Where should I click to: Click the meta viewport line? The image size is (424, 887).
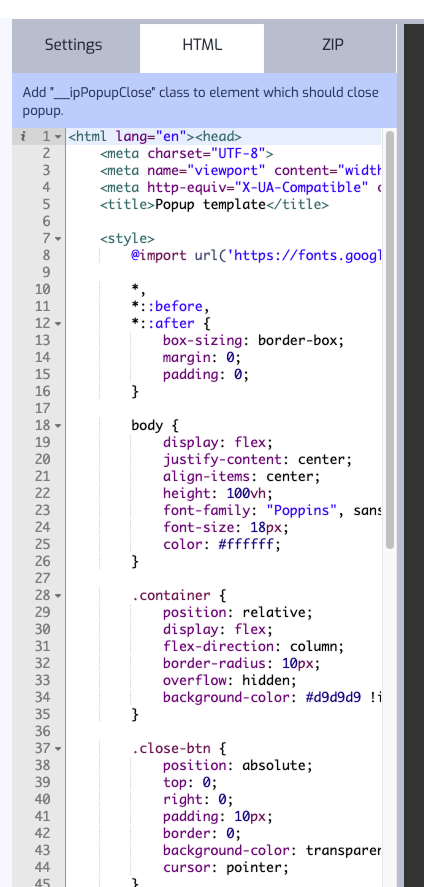241,170
